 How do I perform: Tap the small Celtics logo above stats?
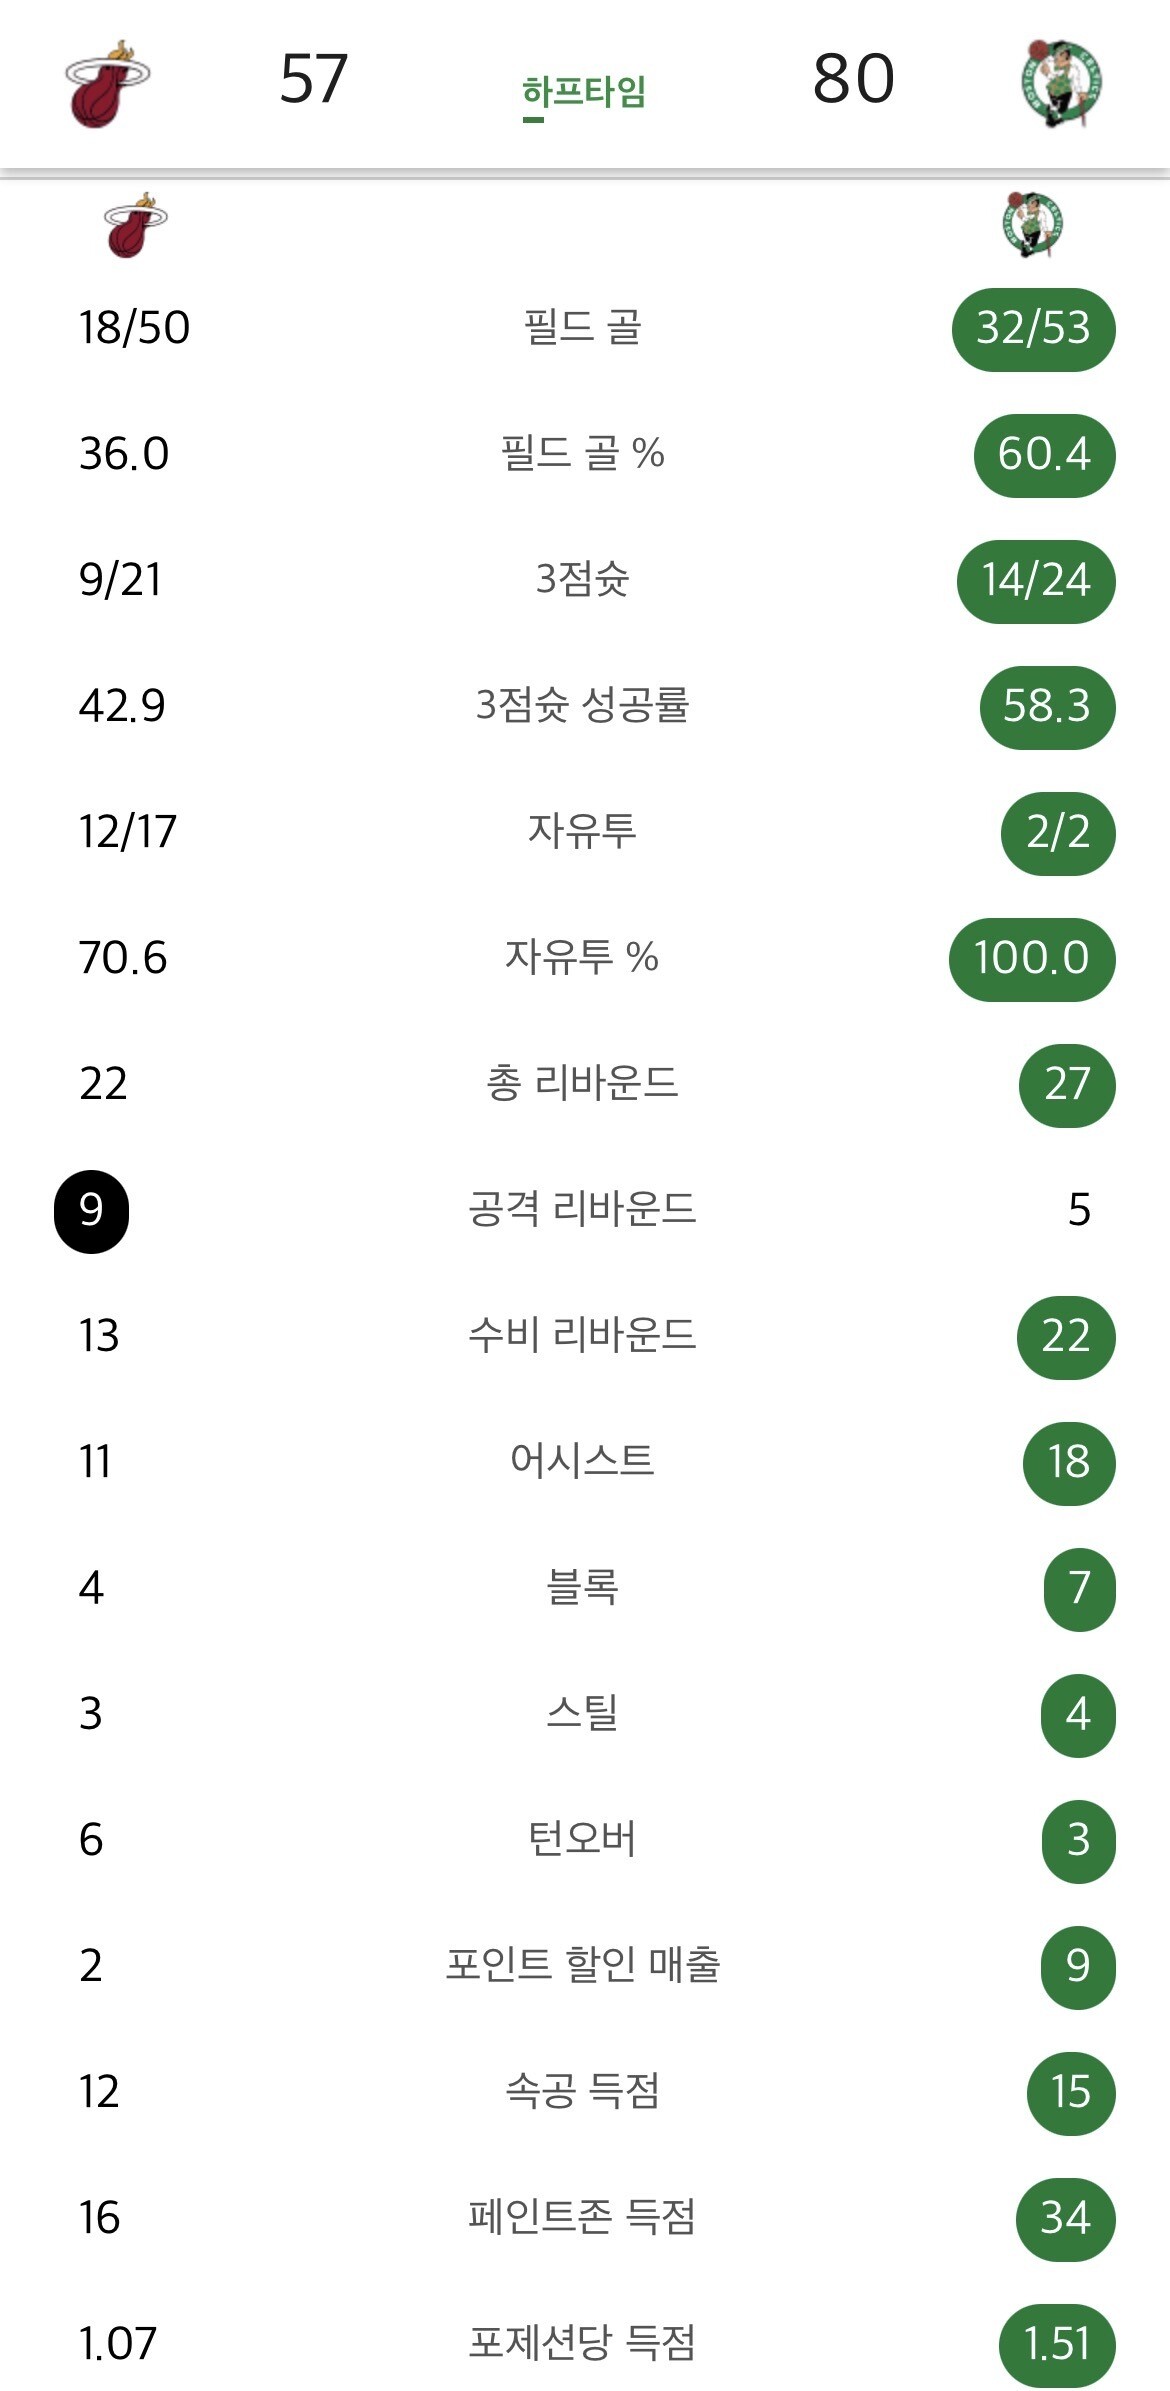coord(1032,225)
